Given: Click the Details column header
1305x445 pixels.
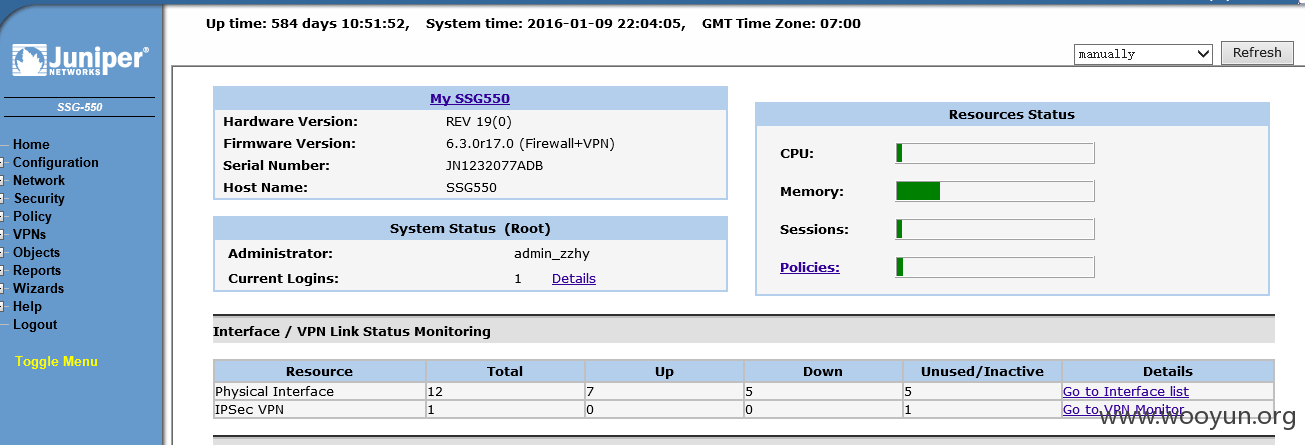Looking at the screenshot, I should [1168, 371].
